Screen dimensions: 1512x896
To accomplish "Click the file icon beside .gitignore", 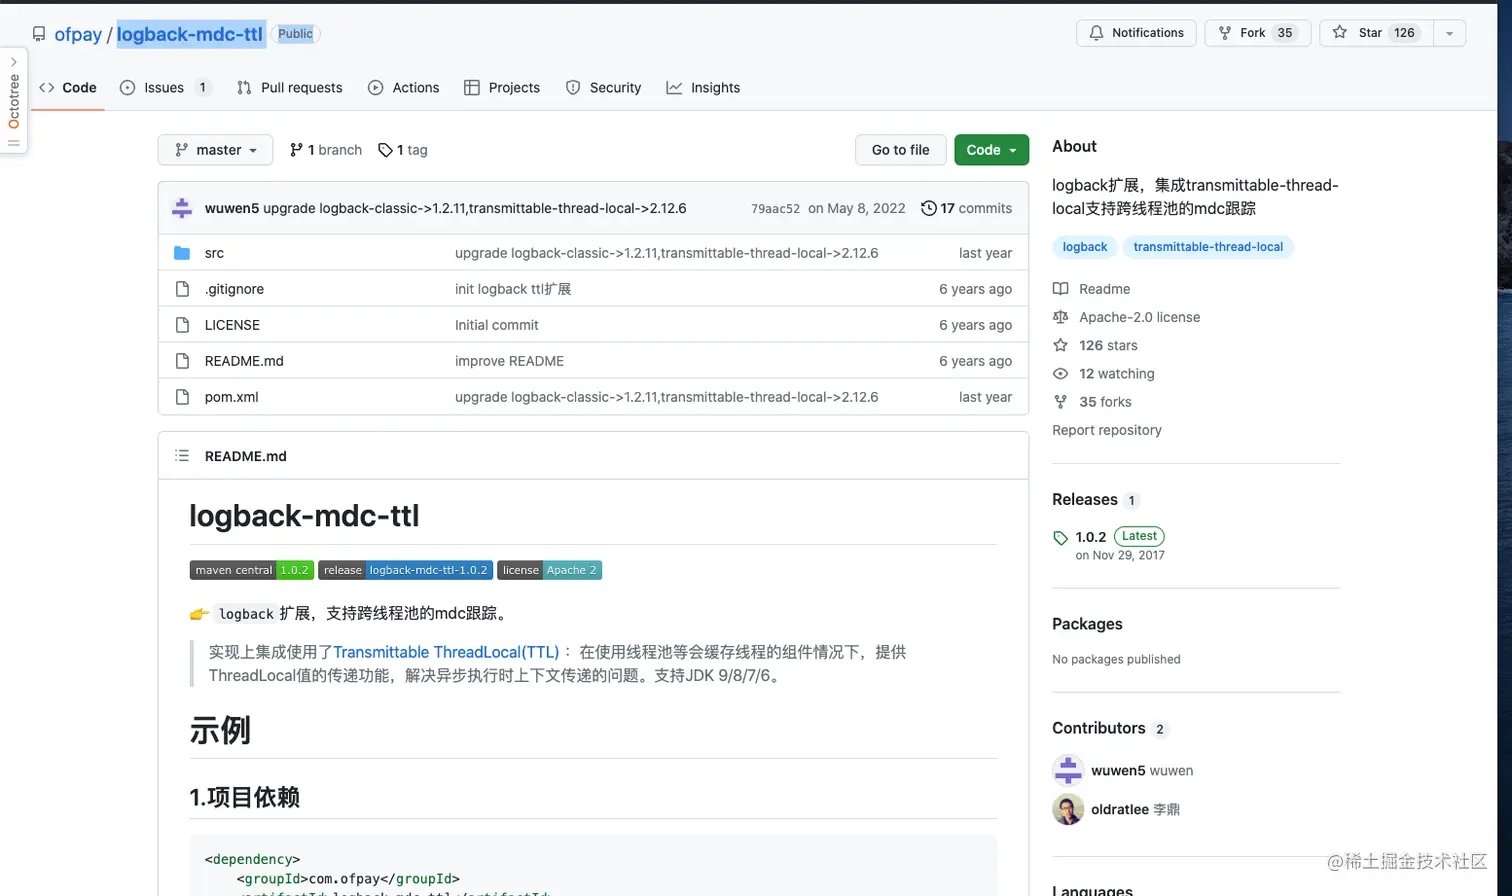I will click(182, 289).
